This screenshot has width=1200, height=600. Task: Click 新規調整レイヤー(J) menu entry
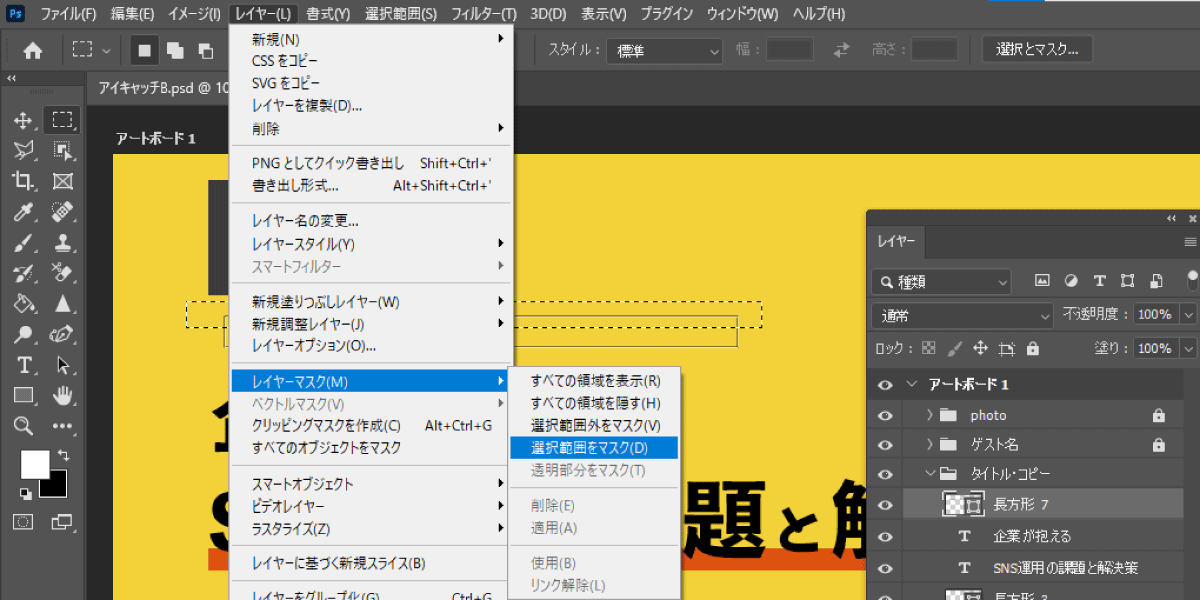(371, 324)
